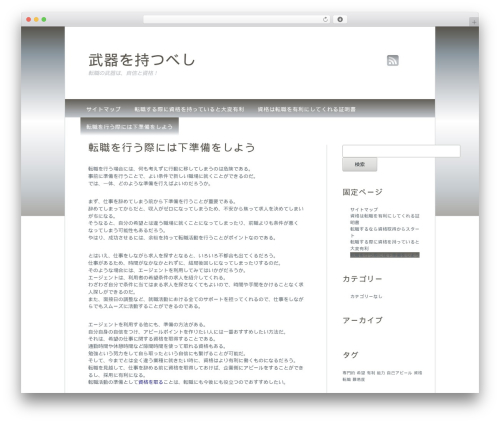
Task: Open the 難易度 tag
Action: [x=359, y=379]
